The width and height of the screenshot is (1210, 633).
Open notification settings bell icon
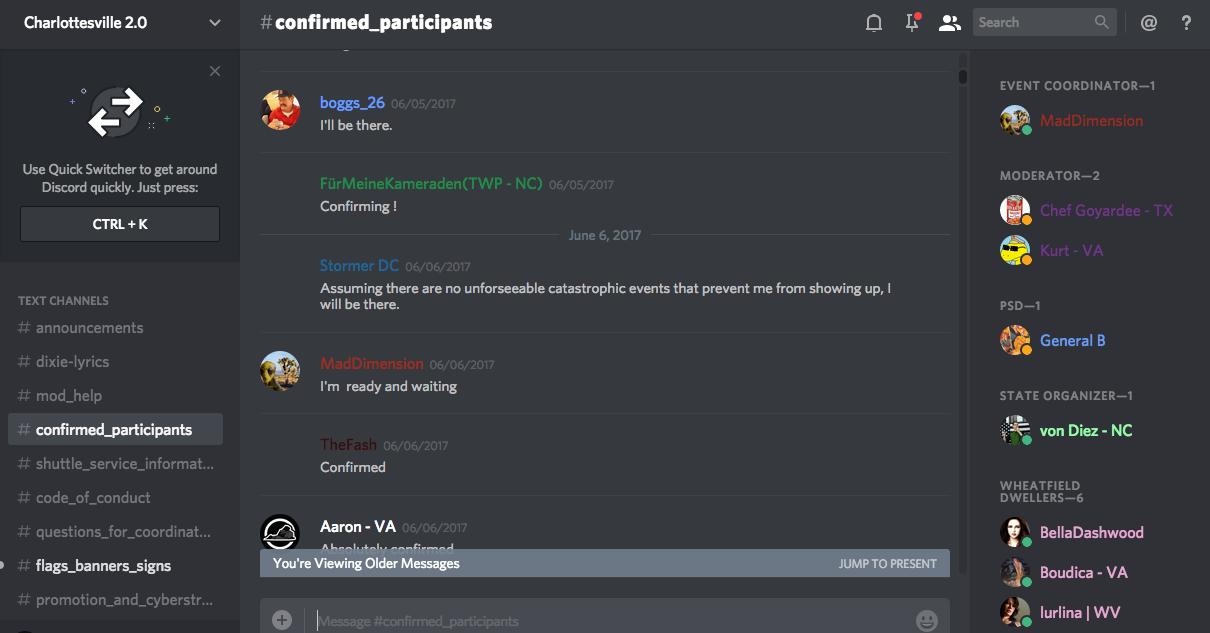[x=874, y=22]
